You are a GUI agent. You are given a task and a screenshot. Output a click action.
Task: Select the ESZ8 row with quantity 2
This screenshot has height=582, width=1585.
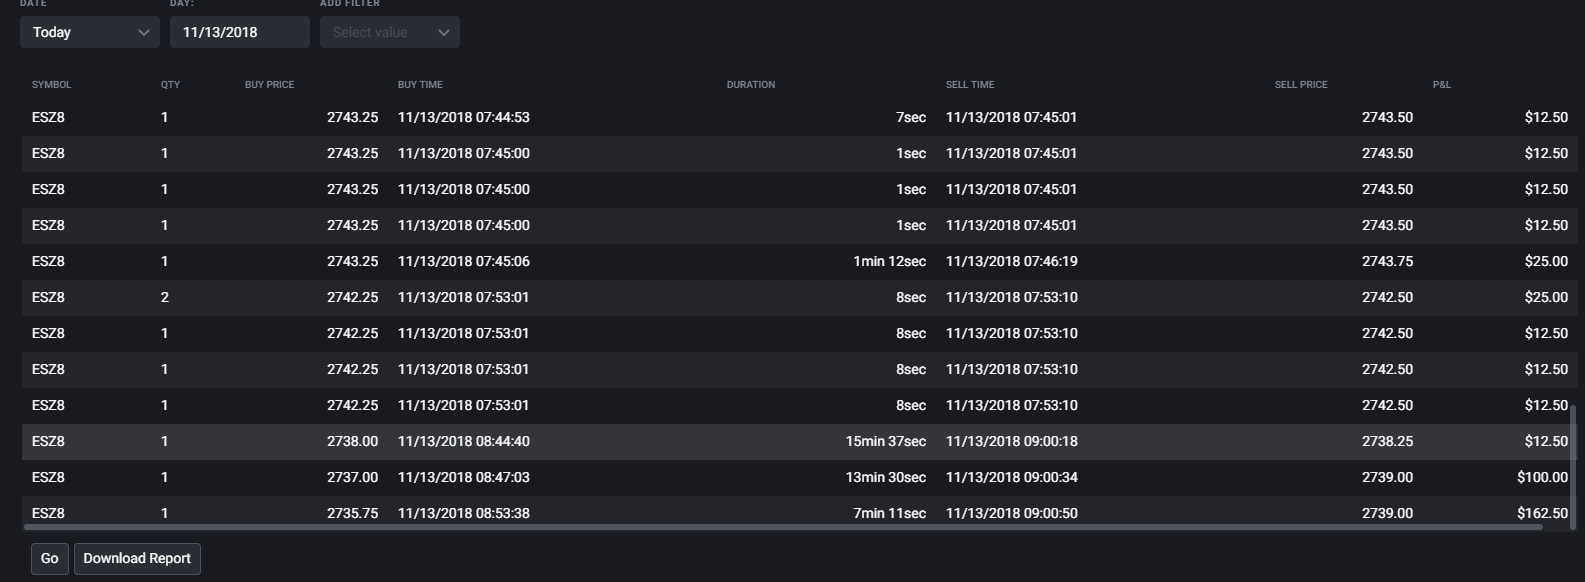pos(796,297)
